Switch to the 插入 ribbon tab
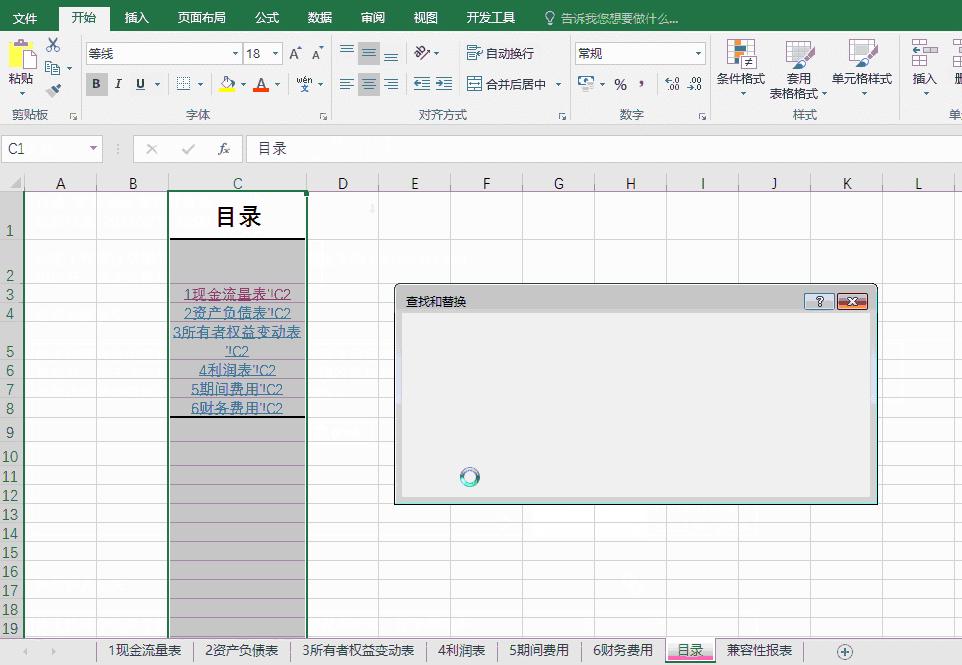This screenshot has width=962, height=665. coord(136,17)
